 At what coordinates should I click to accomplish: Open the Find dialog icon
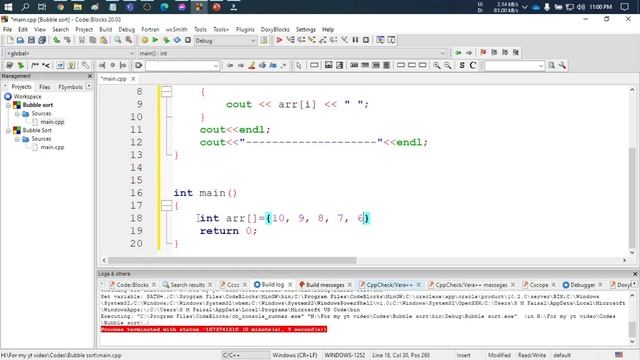coord(118,40)
